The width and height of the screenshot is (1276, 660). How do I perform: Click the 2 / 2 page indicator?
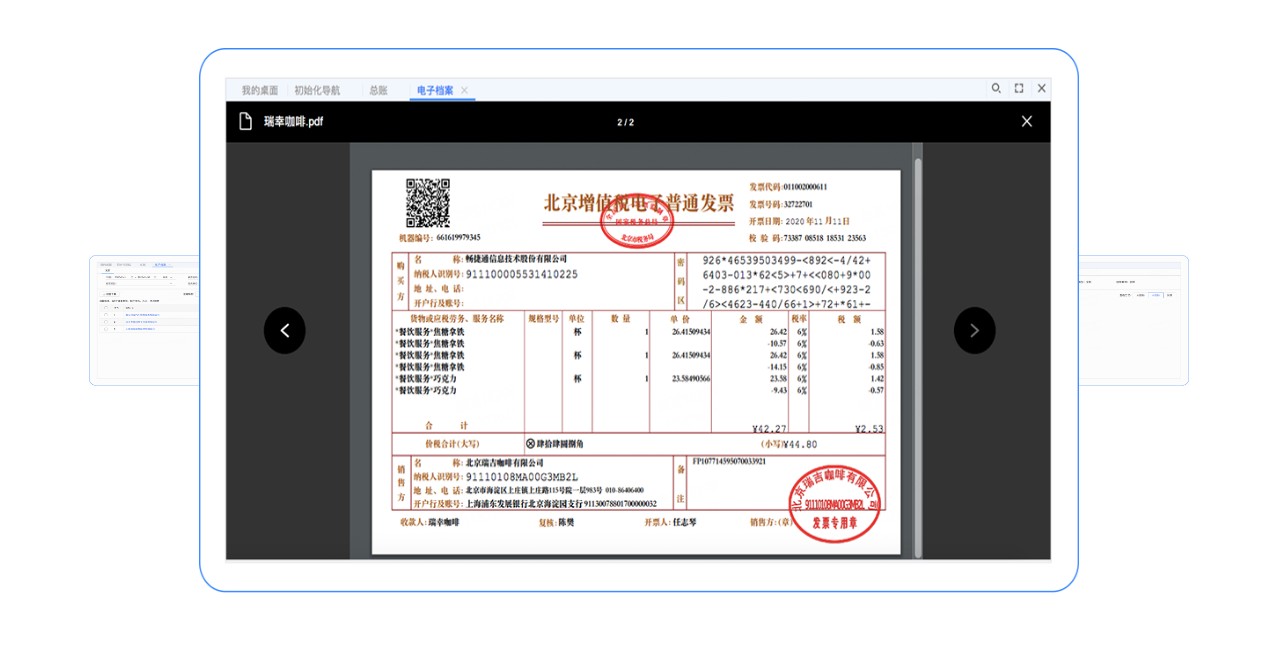point(626,123)
